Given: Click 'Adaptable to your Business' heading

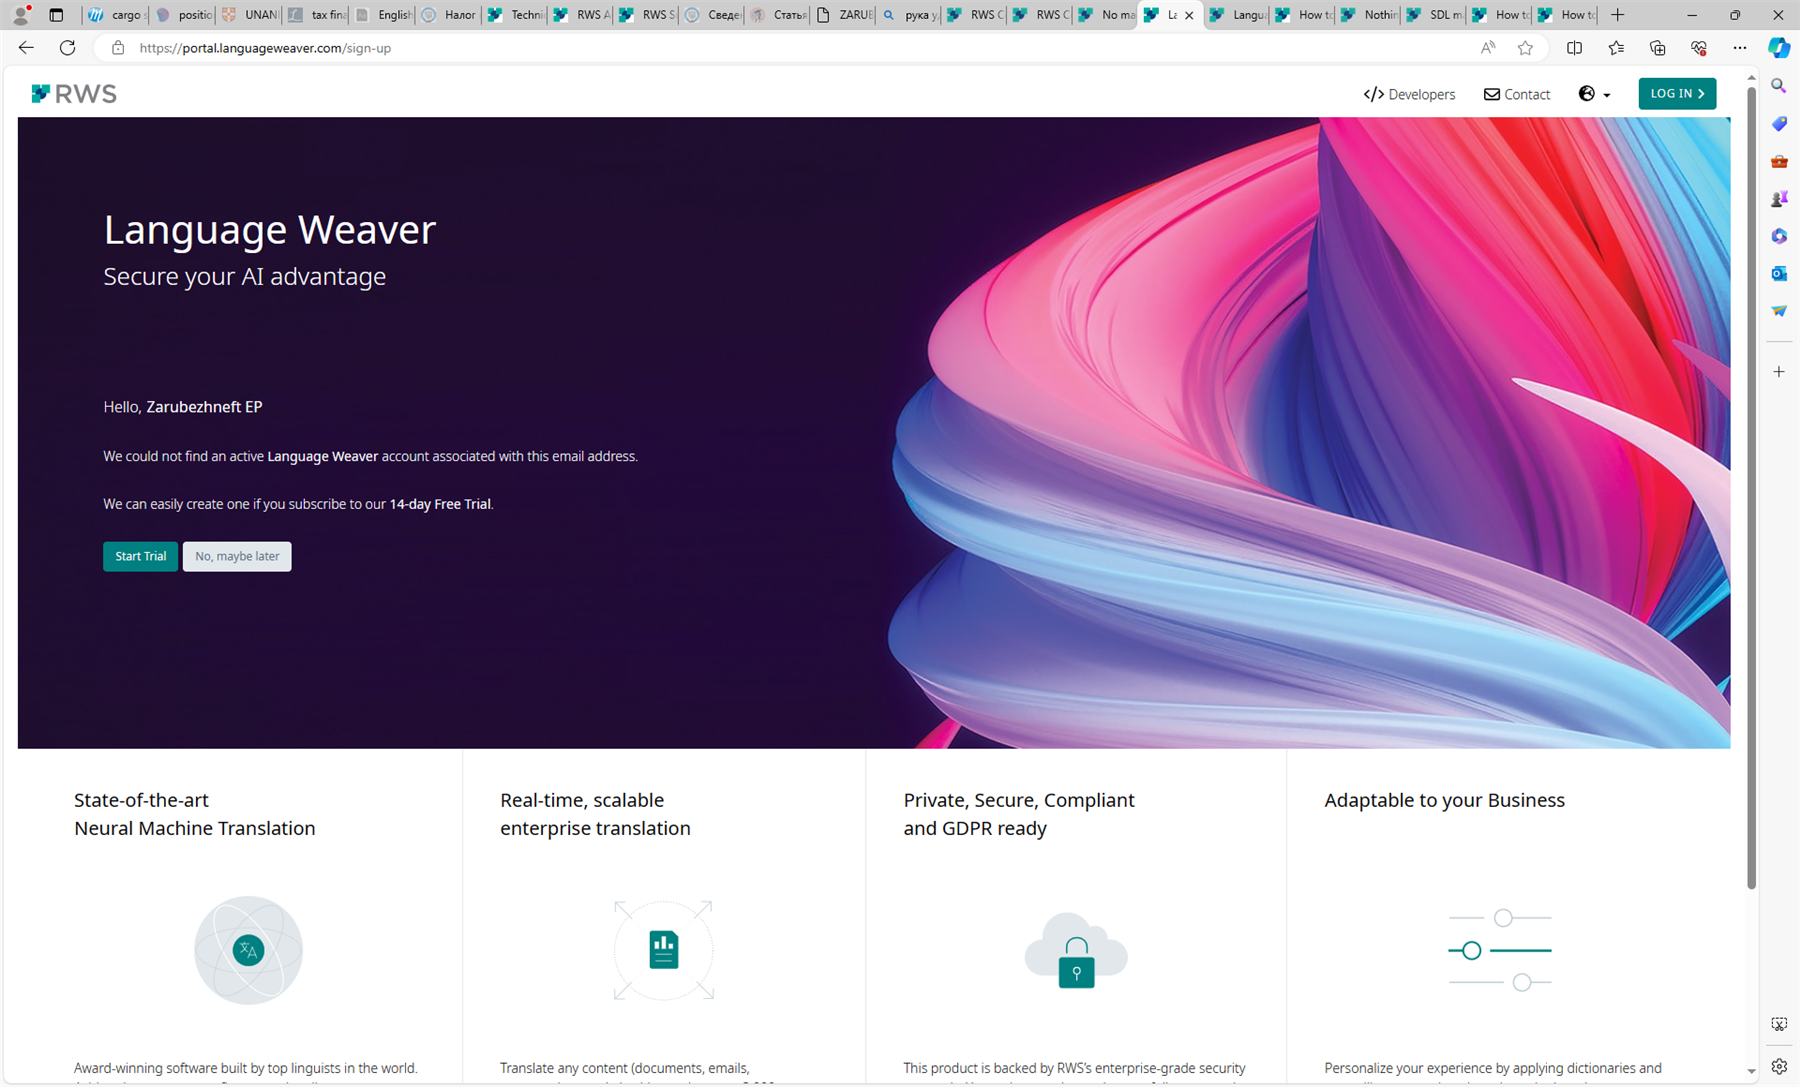Looking at the screenshot, I should click(x=1445, y=800).
